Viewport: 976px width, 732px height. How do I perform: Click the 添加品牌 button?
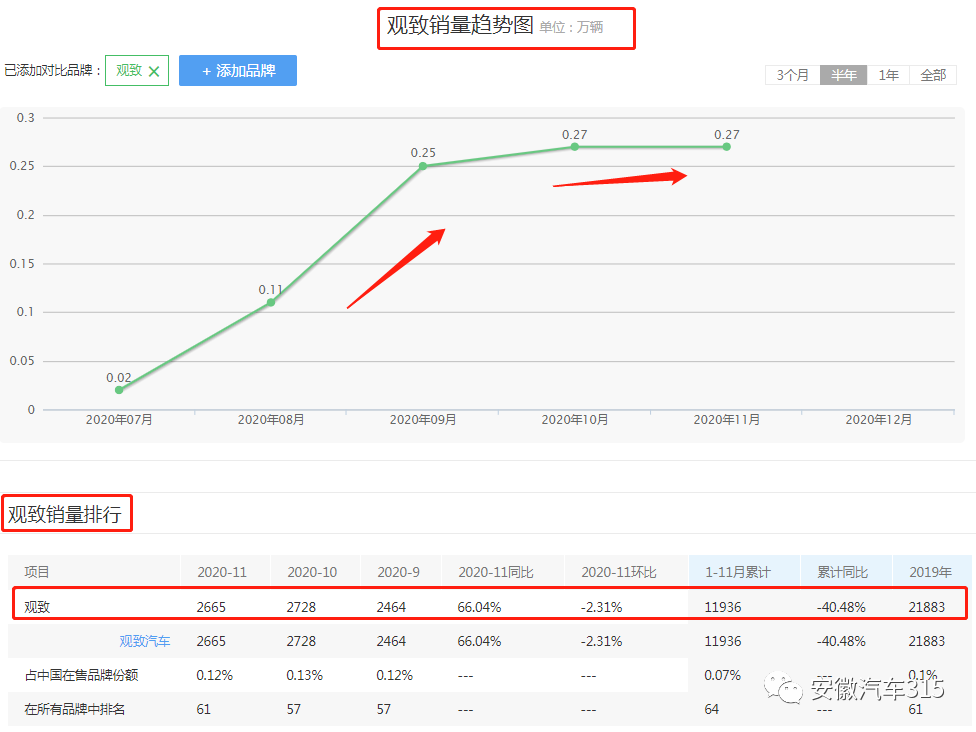click(238, 70)
